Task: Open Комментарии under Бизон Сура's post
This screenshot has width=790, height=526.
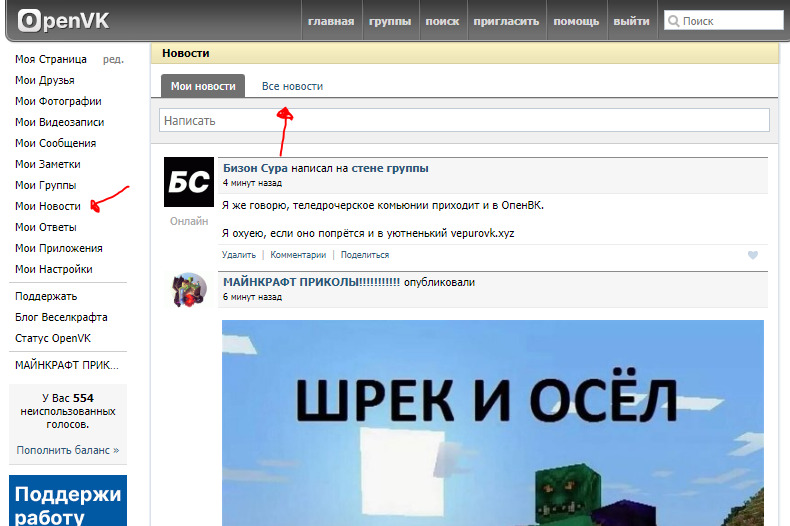Action: pyautogui.click(x=298, y=255)
